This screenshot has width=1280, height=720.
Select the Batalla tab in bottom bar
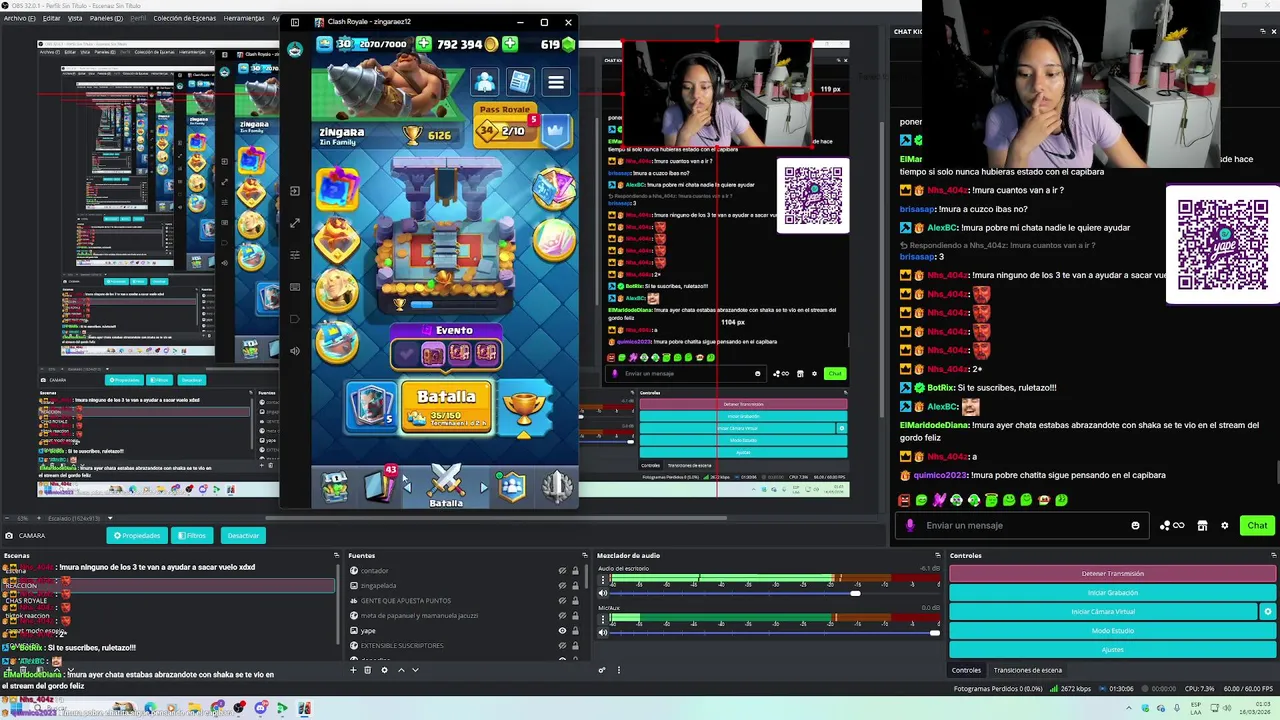[446, 487]
